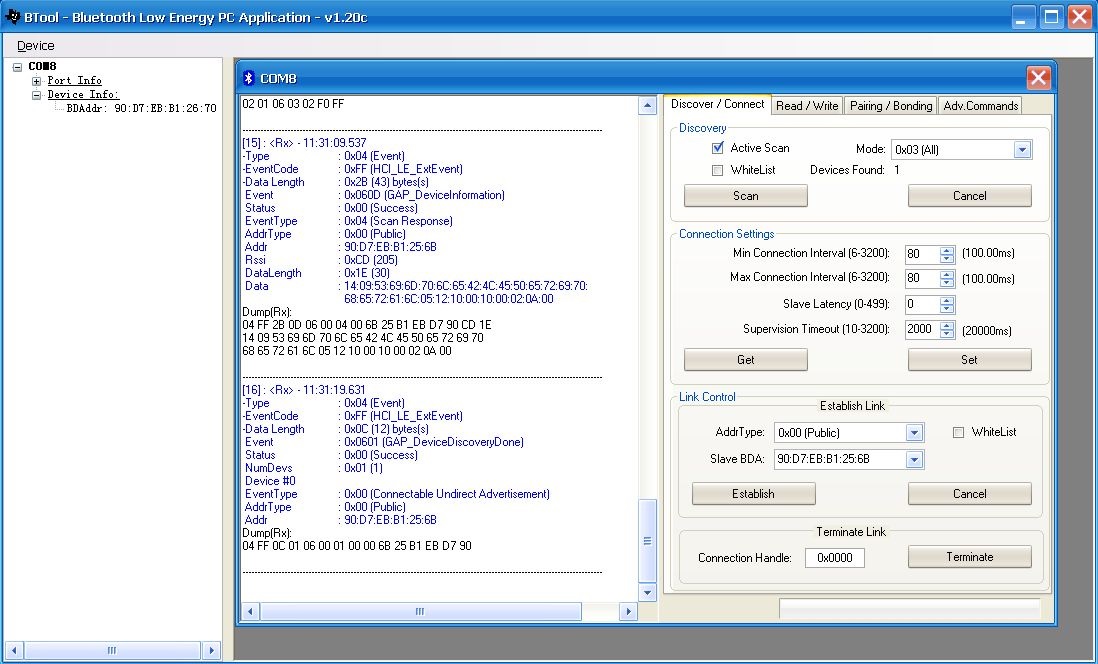Screen dimensions: 1098x664
Task: Click the log horizontal scrollbar thumb
Action: pos(420,611)
